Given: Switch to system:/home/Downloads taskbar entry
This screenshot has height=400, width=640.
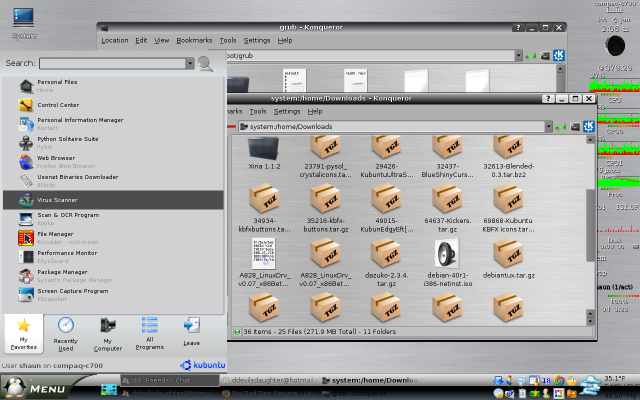Looking at the screenshot, I should 370,380.
